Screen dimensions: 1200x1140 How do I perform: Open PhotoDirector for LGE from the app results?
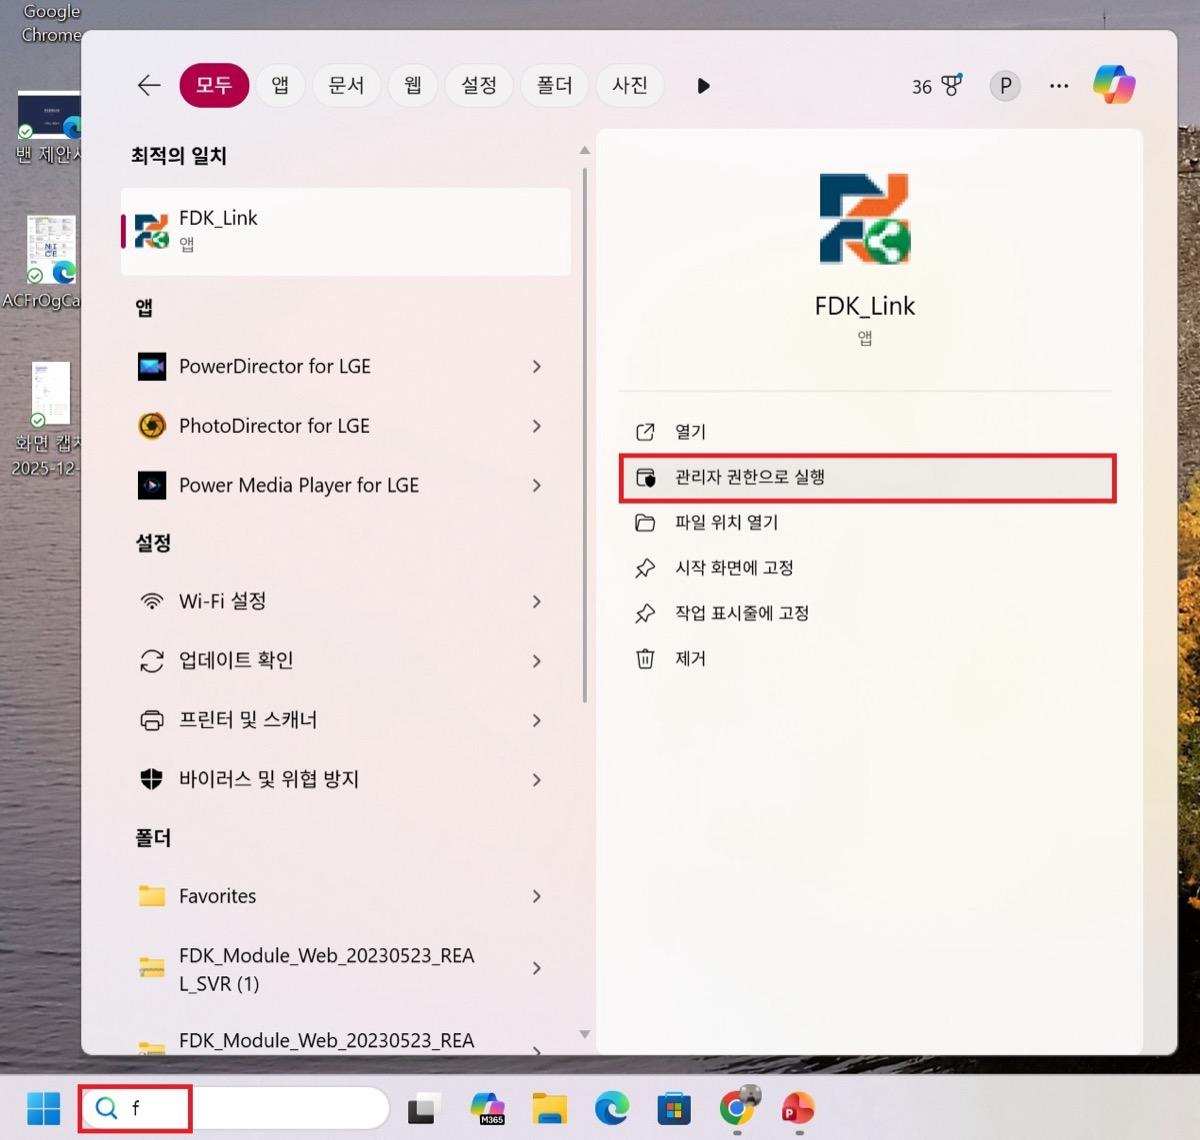click(x=274, y=426)
